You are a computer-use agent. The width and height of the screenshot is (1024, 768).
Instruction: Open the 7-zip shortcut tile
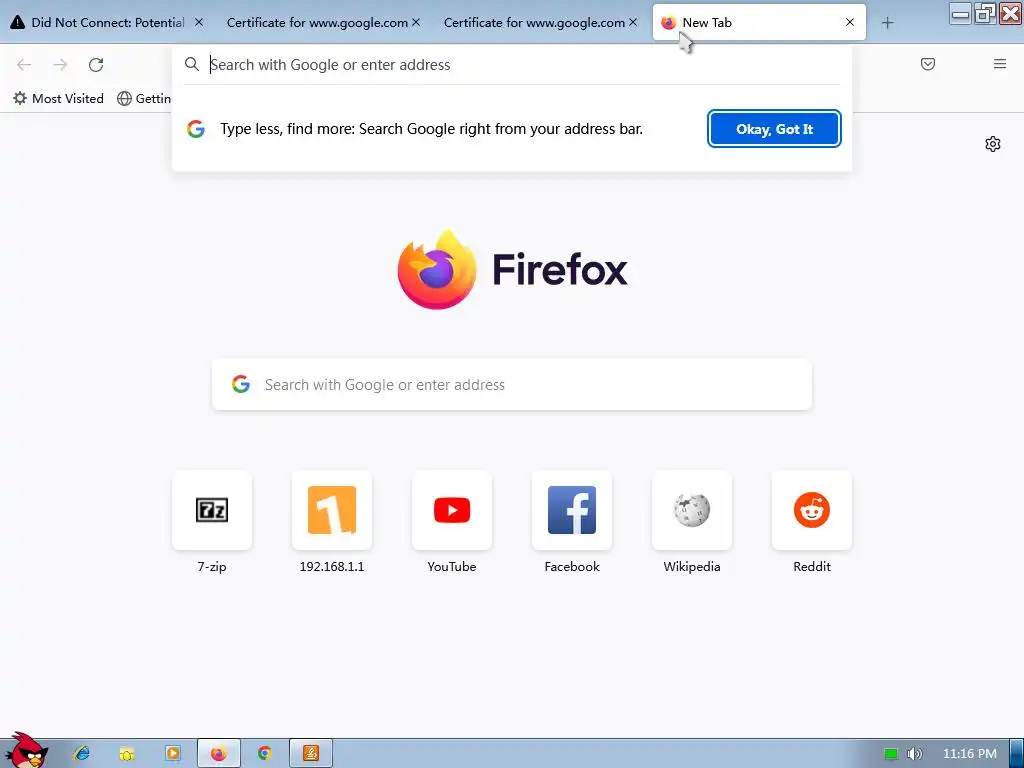(212, 510)
